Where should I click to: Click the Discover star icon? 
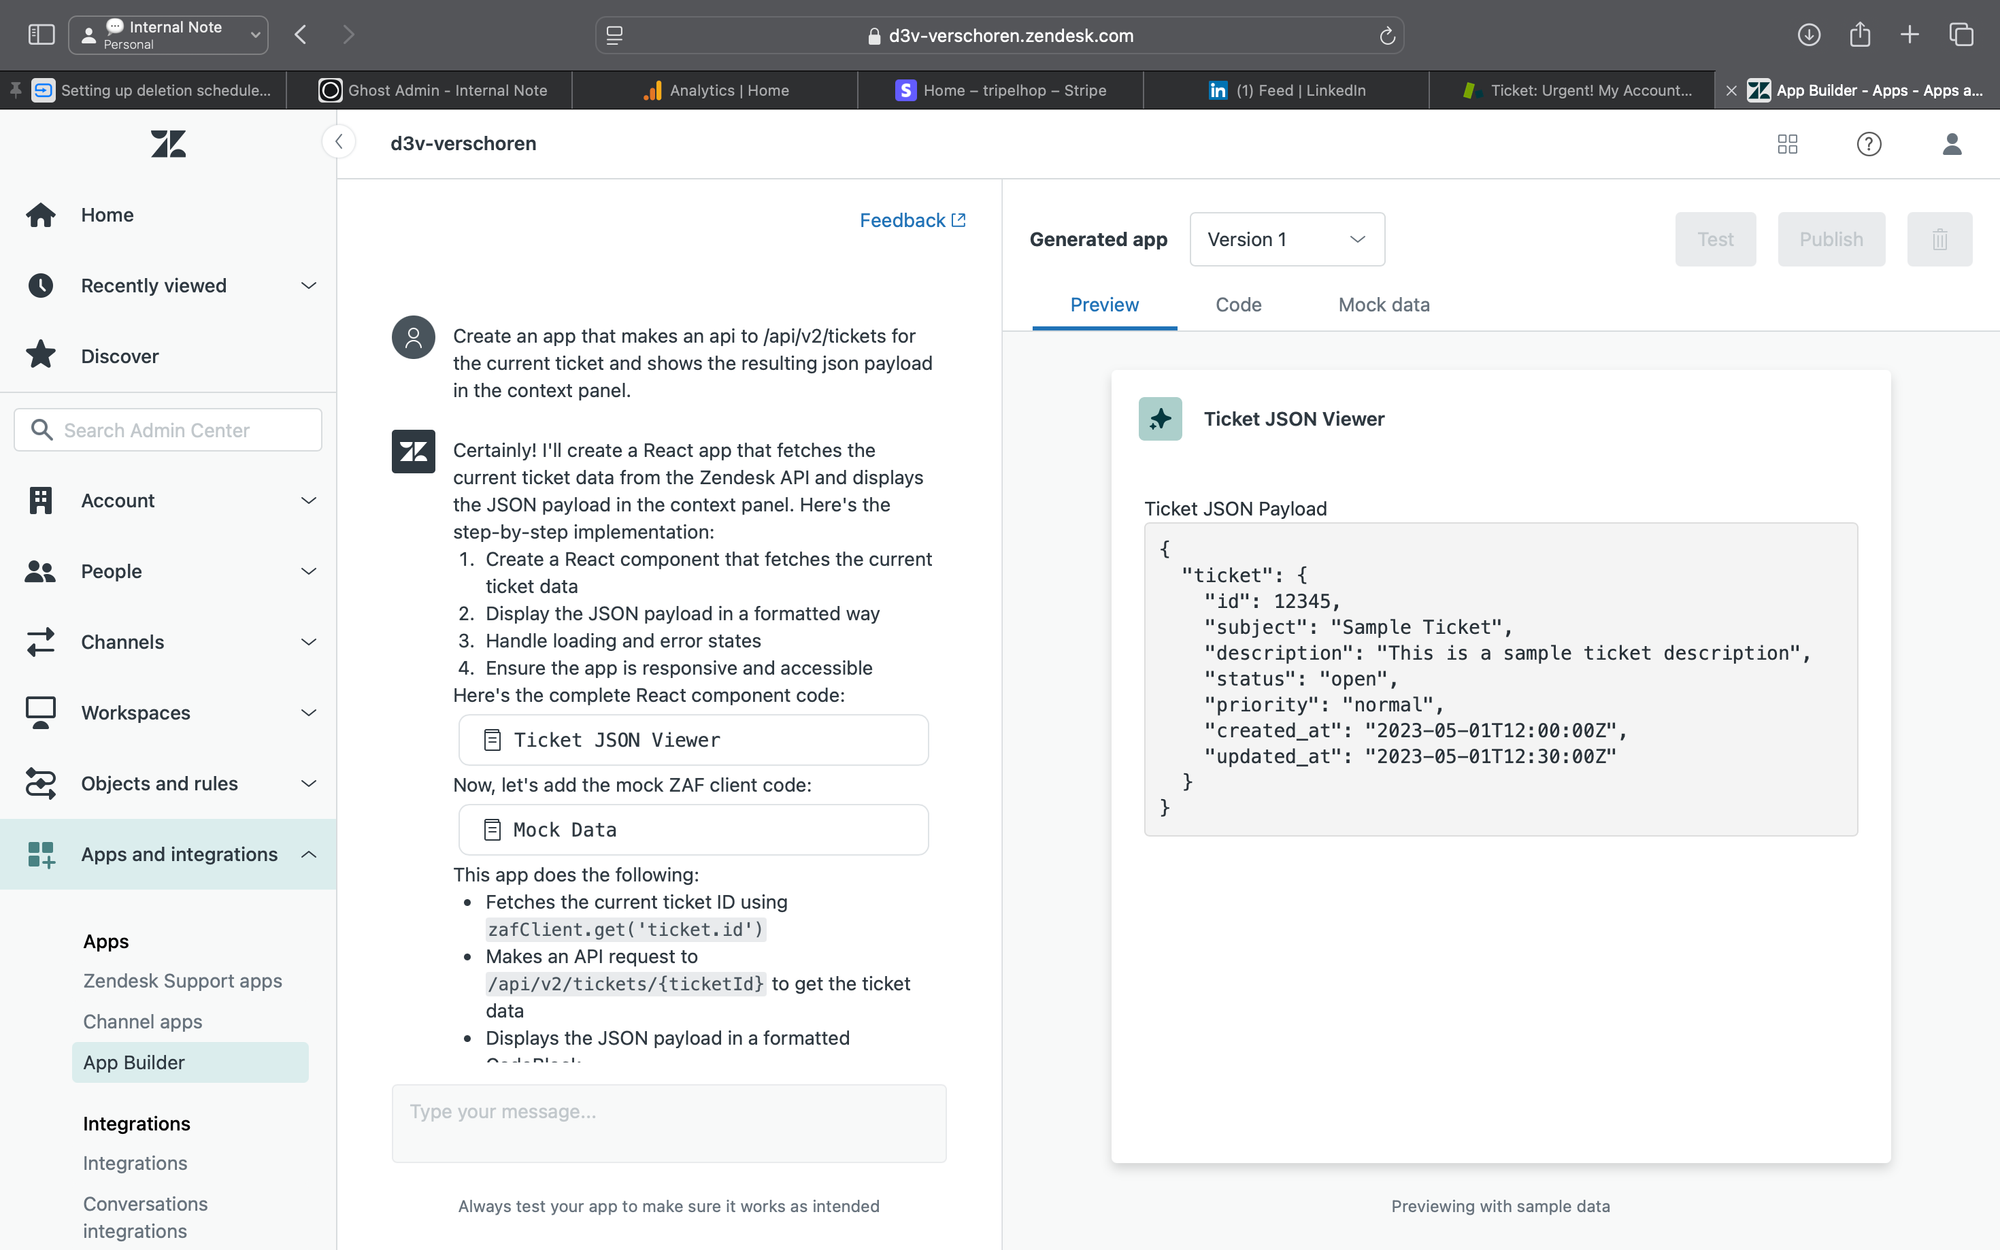tap(41, 356)
